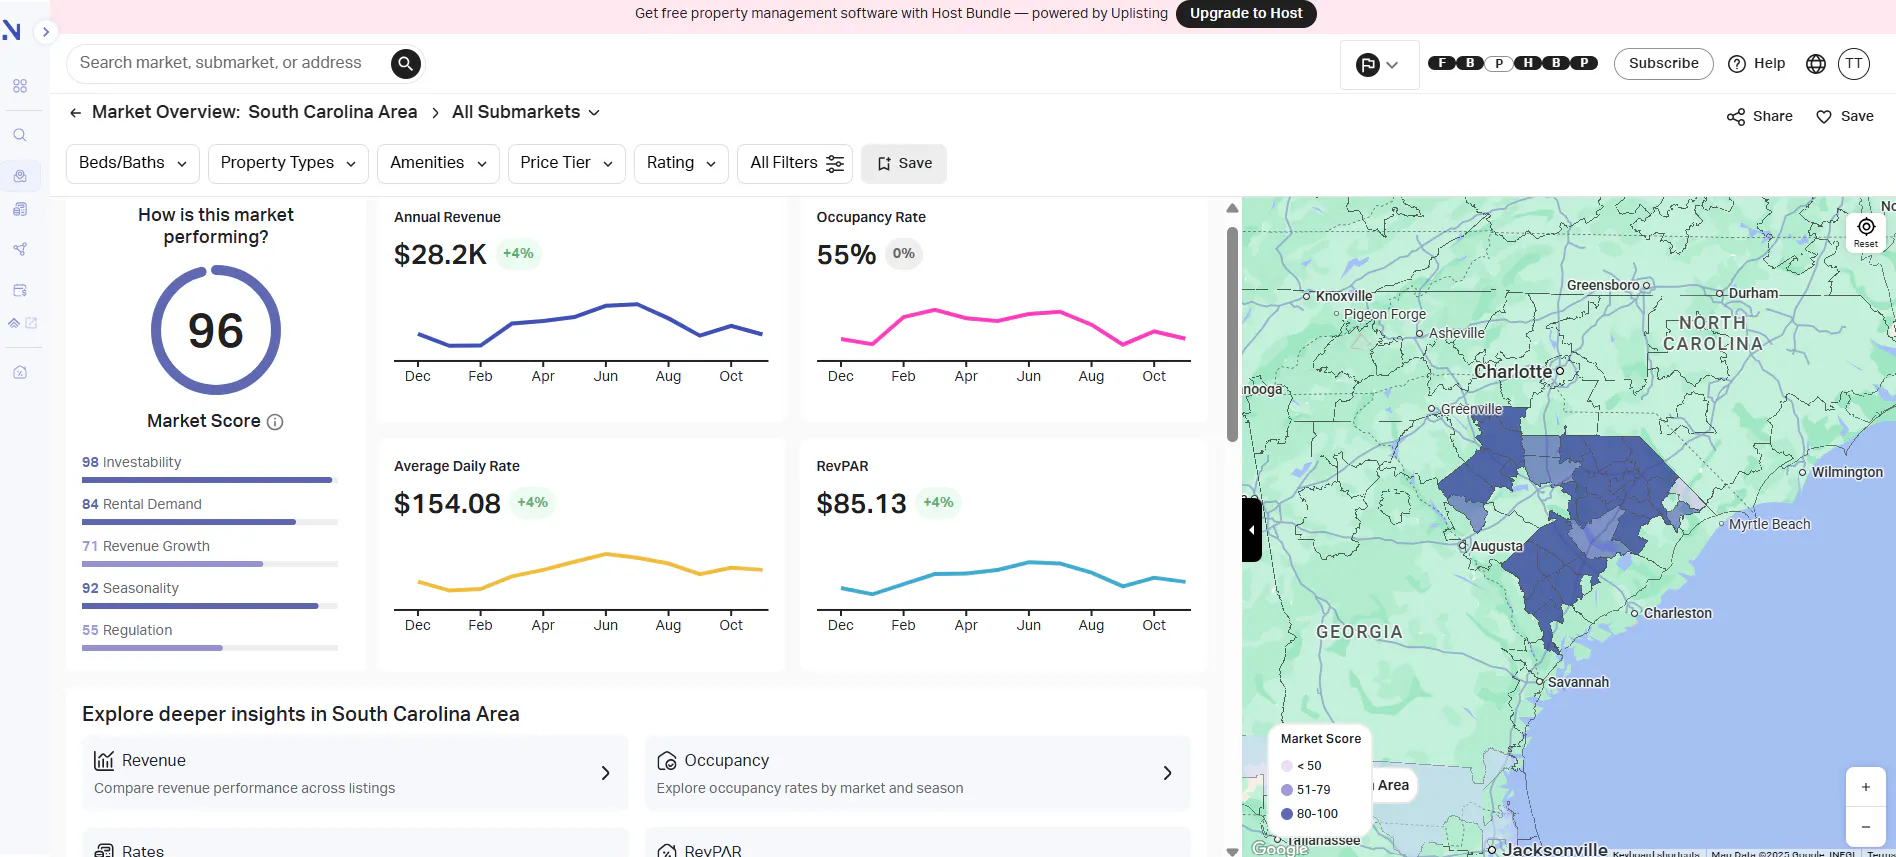Click the 92 Seasonality score row

tap(210, 595)
